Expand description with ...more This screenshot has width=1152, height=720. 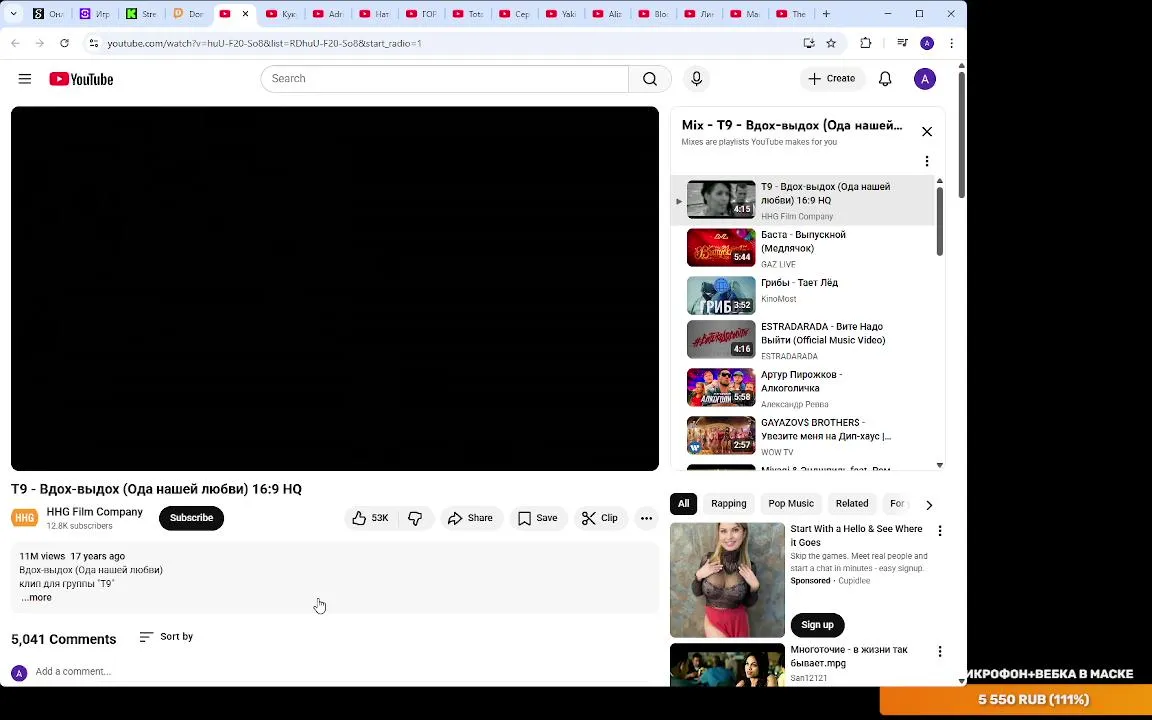36,597
